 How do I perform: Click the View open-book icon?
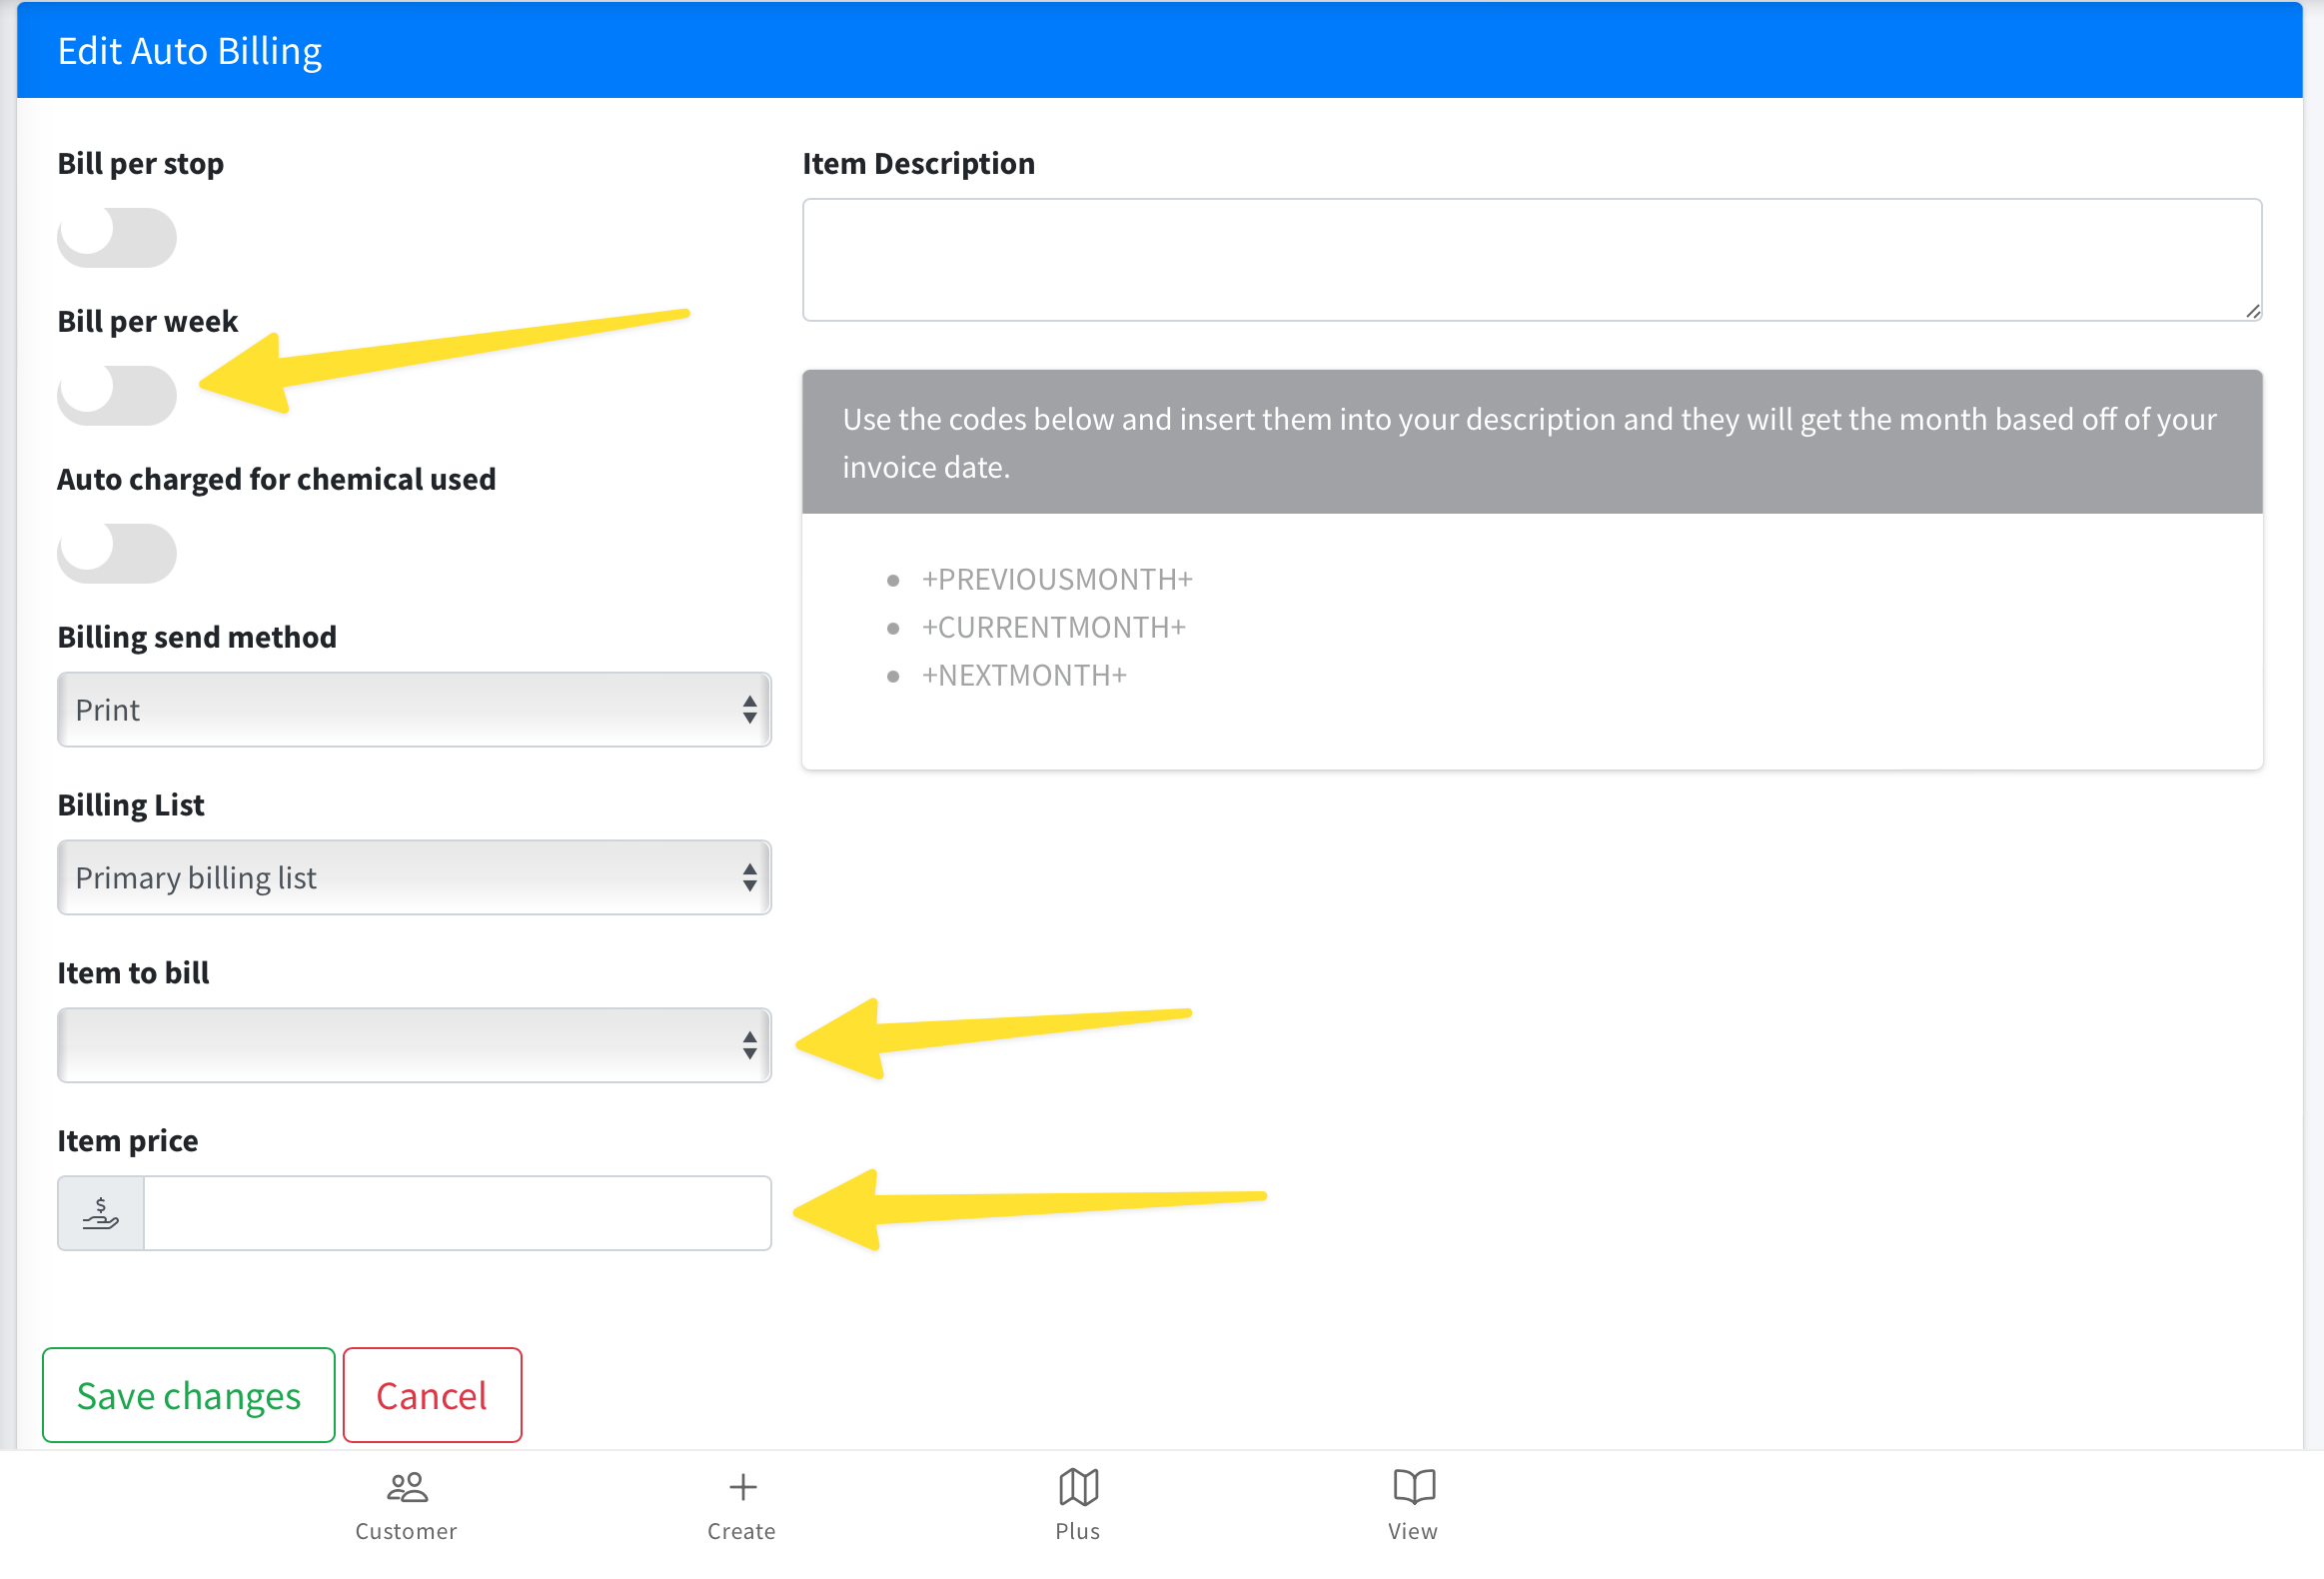tap(1413, 1487)
